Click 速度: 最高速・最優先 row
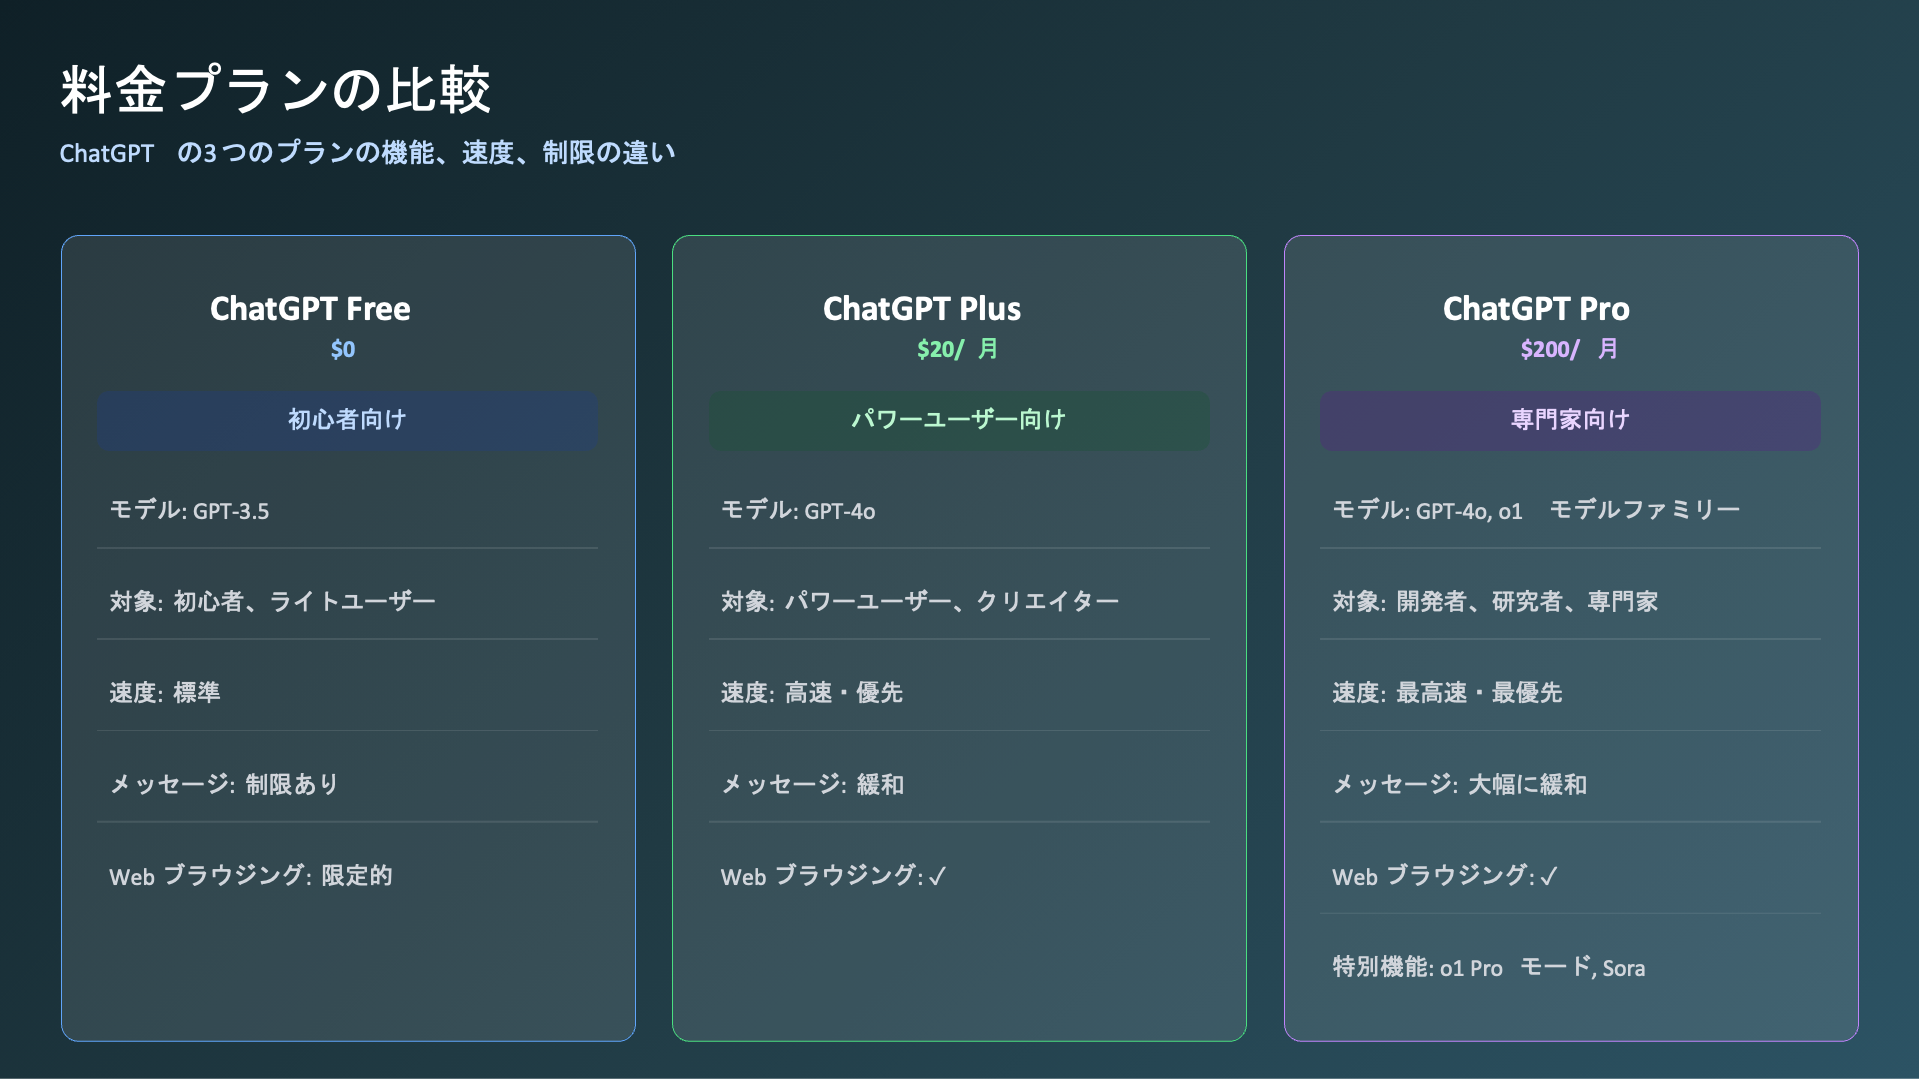Screen dimensions: 1920x1079 pos(1570,692)
